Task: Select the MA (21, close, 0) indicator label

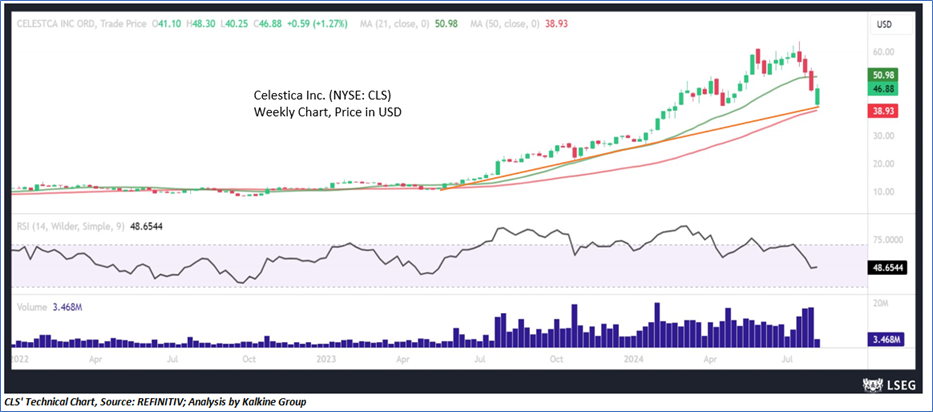Action: tap(393, 24)
